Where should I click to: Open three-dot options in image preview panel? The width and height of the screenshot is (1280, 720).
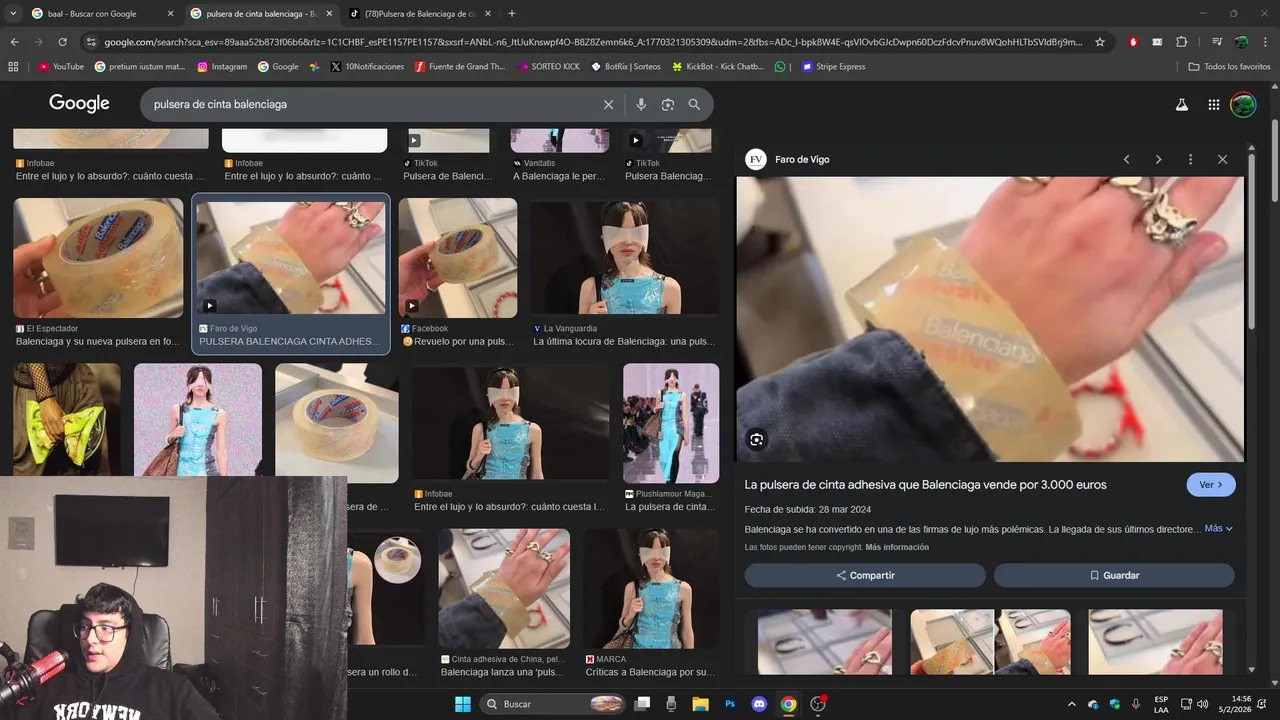coord(1190,159)
